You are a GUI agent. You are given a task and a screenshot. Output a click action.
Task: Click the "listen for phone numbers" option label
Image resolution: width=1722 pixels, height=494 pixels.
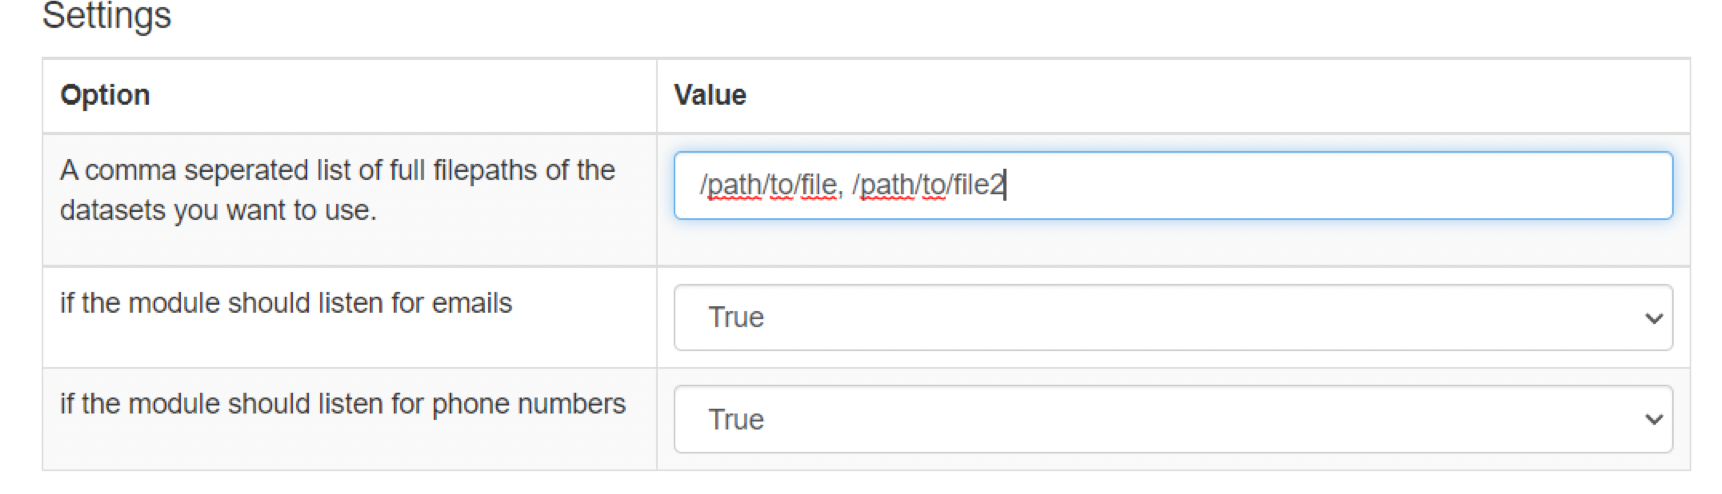pyautogui.click(x=342, y=404)
